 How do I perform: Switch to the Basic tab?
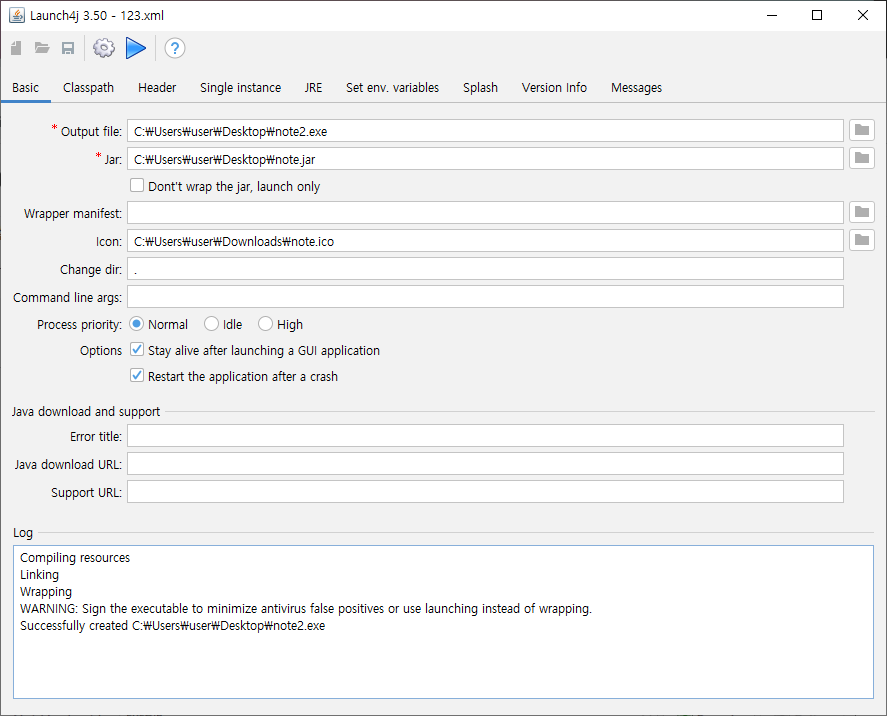click(x=25, y=88)
